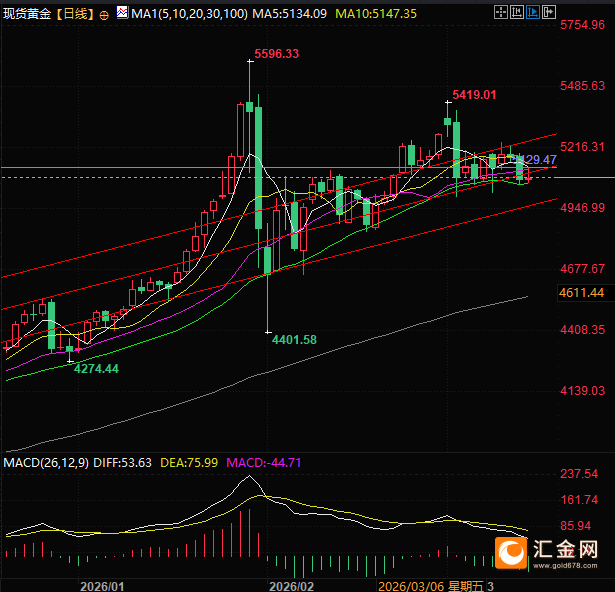Toggle the crosshair cursor icon
Viewport: 615px width, 592px height.
501,12
